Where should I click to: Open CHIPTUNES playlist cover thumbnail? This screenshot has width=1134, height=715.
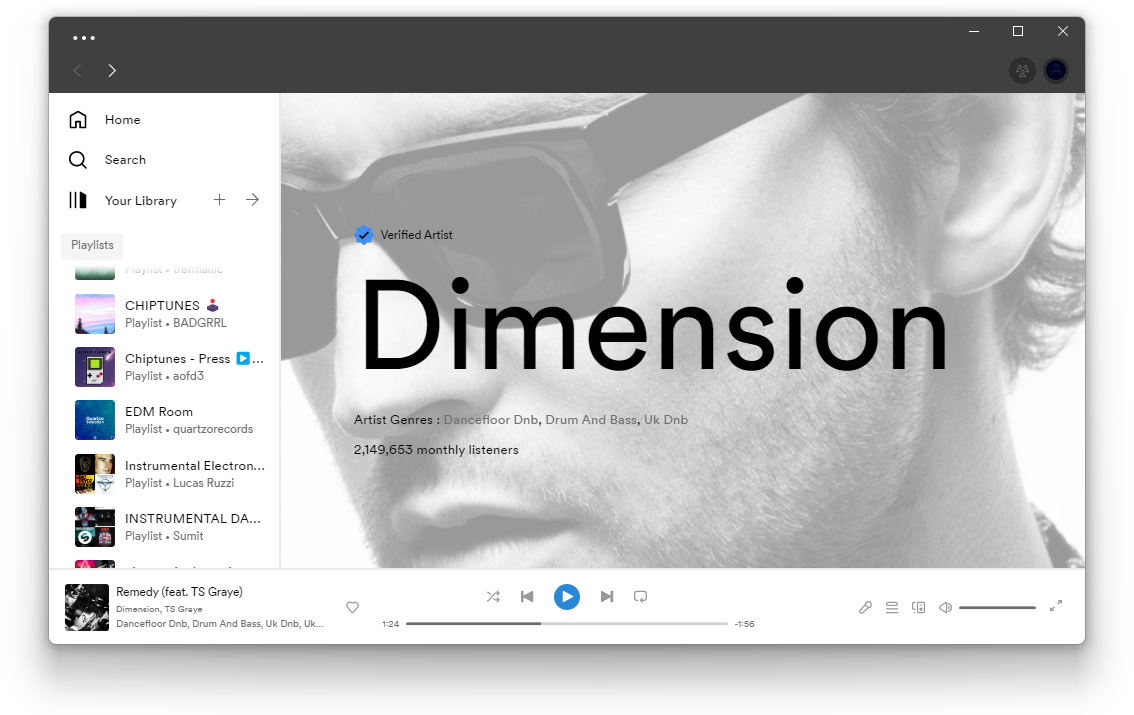coord(95,314)
